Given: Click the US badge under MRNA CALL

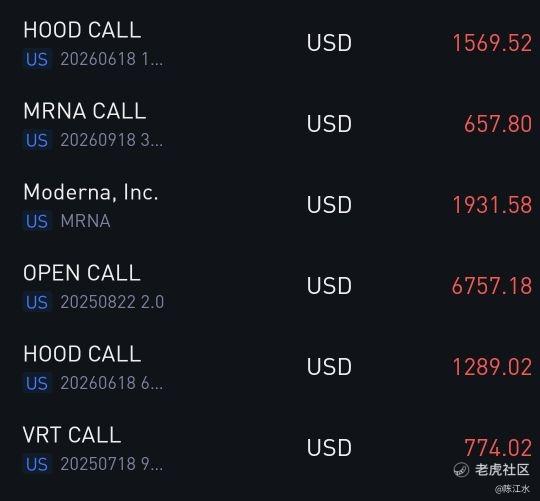Looking at the screenshot, I should click(37, 140).
